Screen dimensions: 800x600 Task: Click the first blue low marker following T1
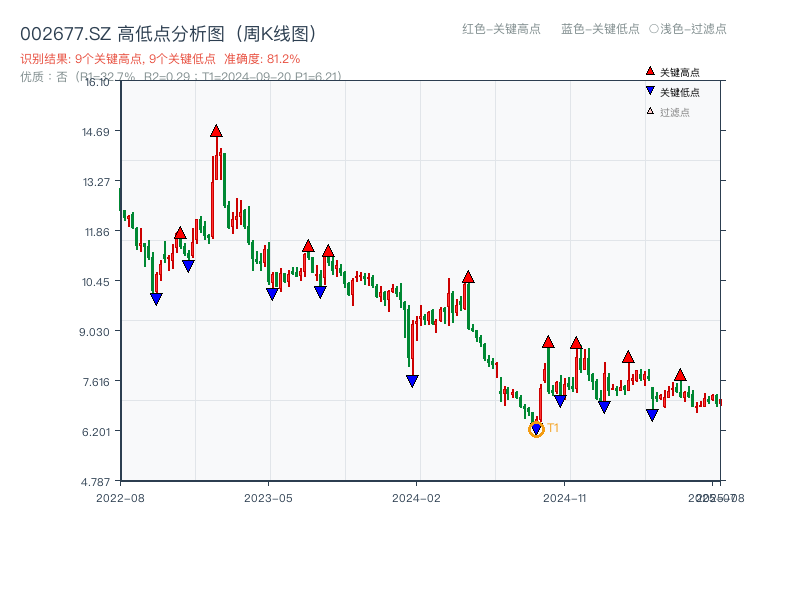(x=560, y=401)
